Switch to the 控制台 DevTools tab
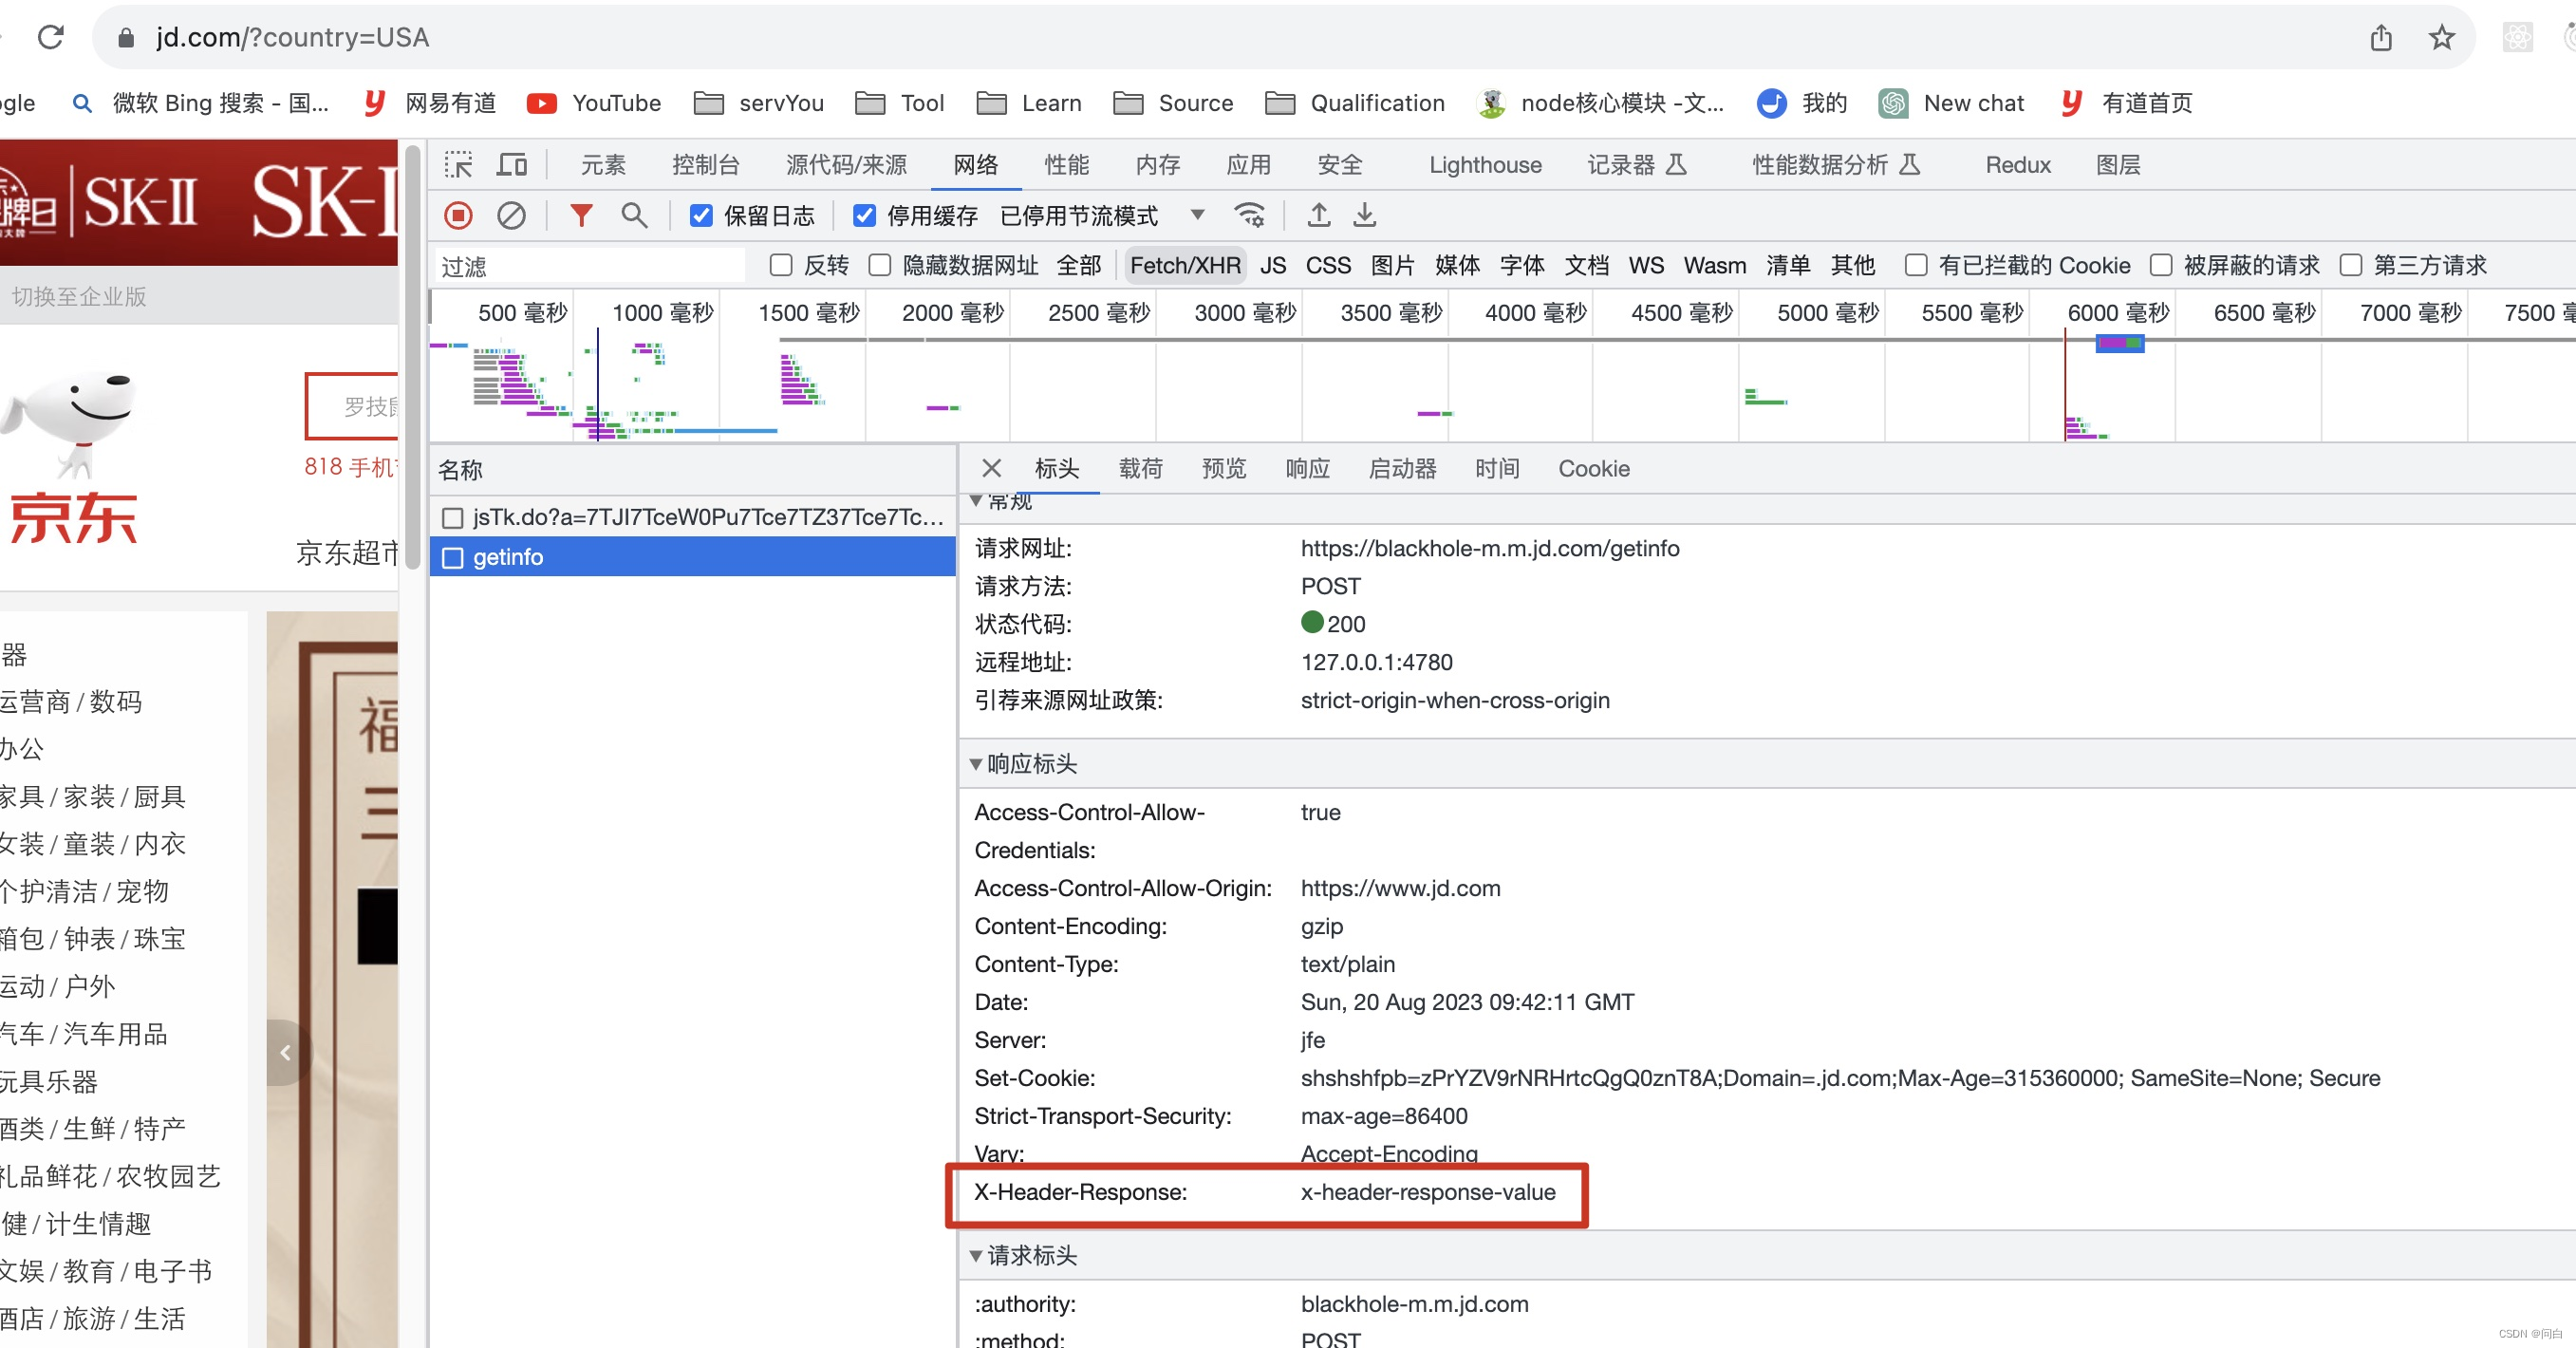 pos(706,164)
